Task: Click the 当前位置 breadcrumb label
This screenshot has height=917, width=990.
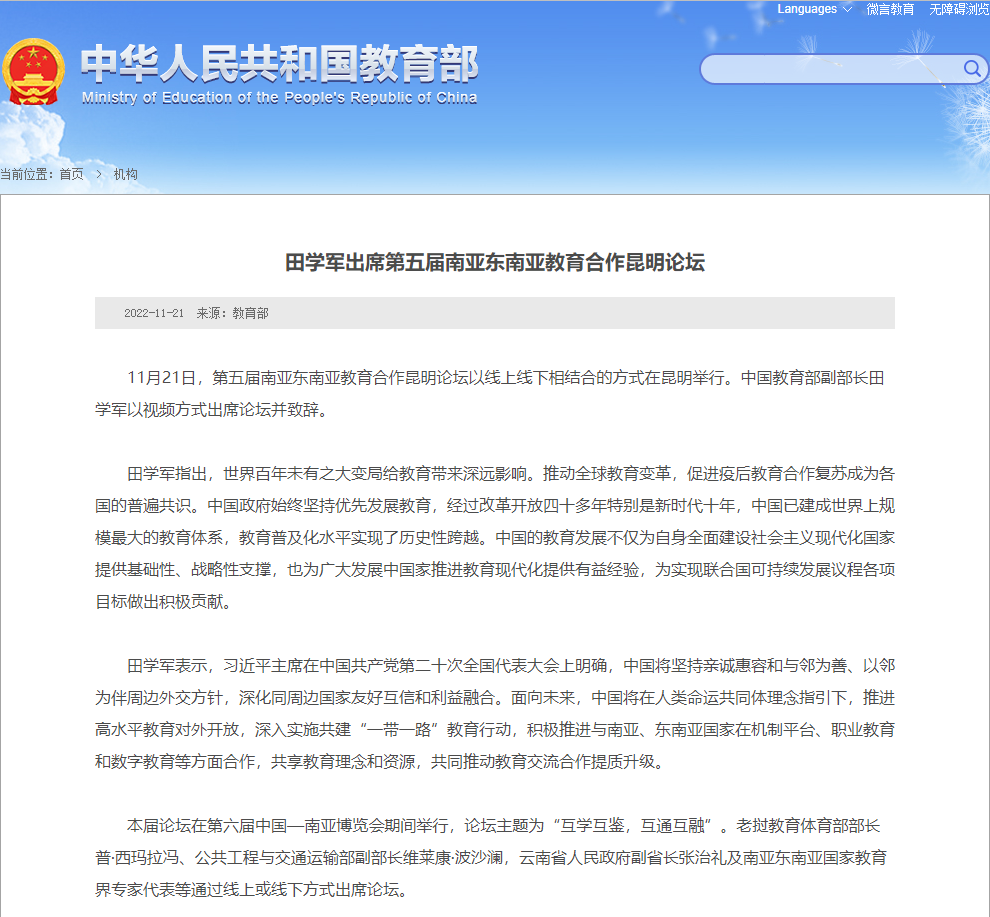Action: point(27,174)
